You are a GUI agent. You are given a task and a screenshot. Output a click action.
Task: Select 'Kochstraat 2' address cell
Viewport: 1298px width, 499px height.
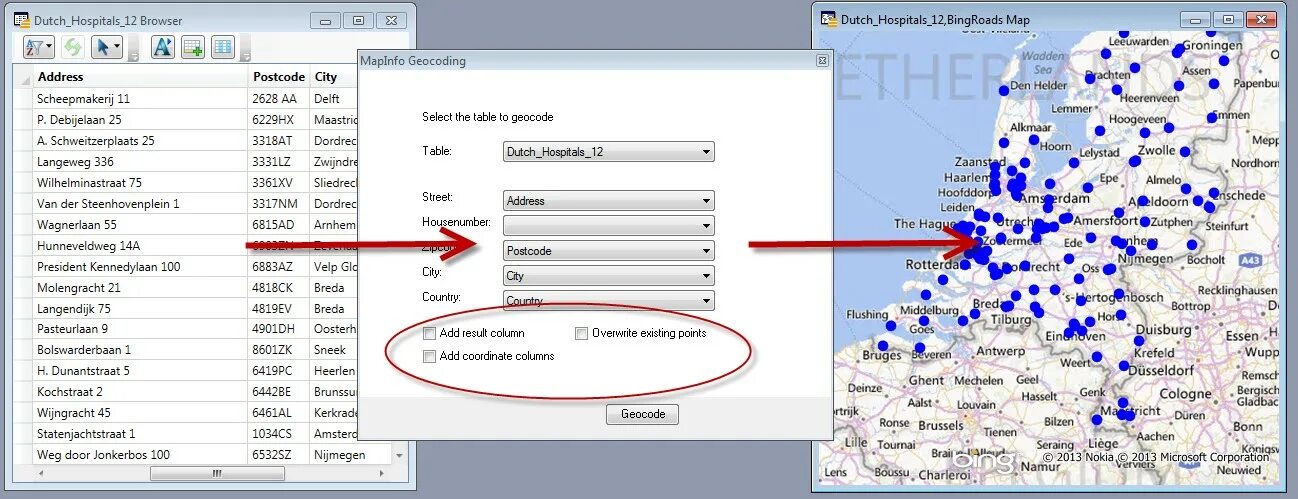[140, 392]
